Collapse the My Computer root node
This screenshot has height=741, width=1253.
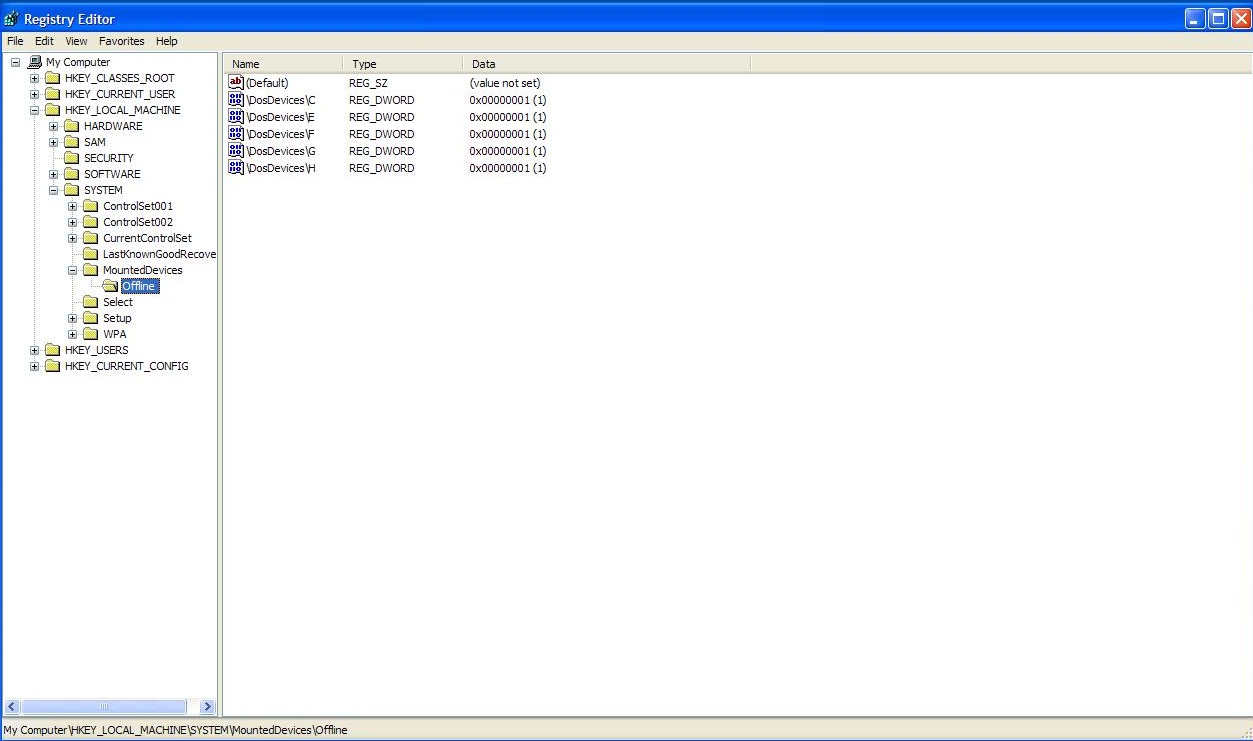[x=15, y=62]
